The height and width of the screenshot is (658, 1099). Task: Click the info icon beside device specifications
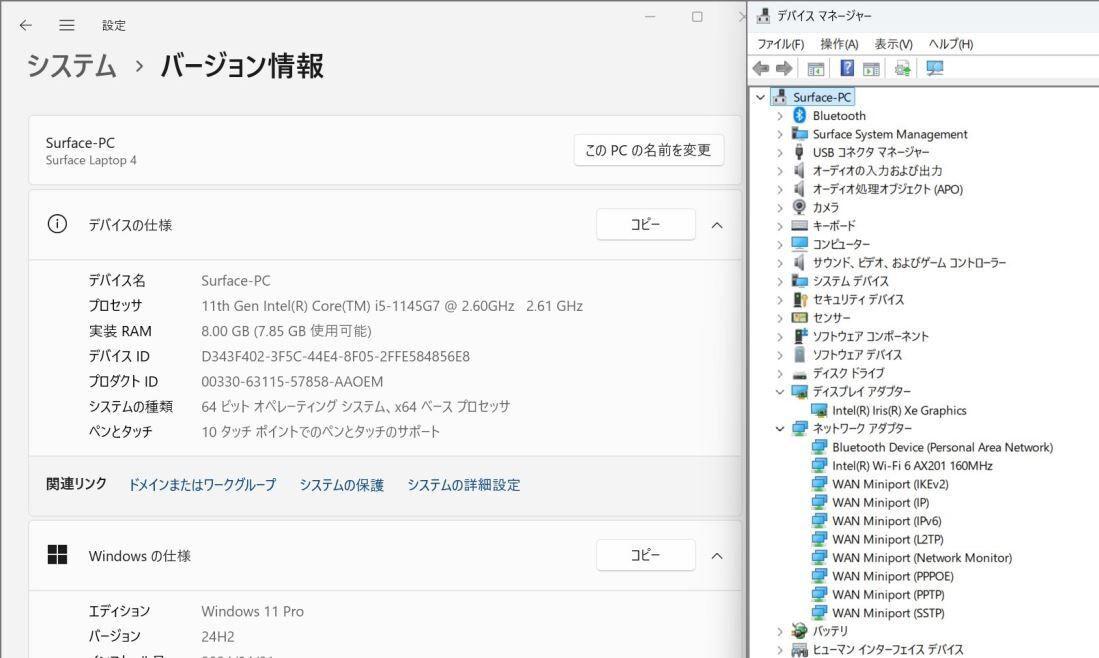pos(57,224)
